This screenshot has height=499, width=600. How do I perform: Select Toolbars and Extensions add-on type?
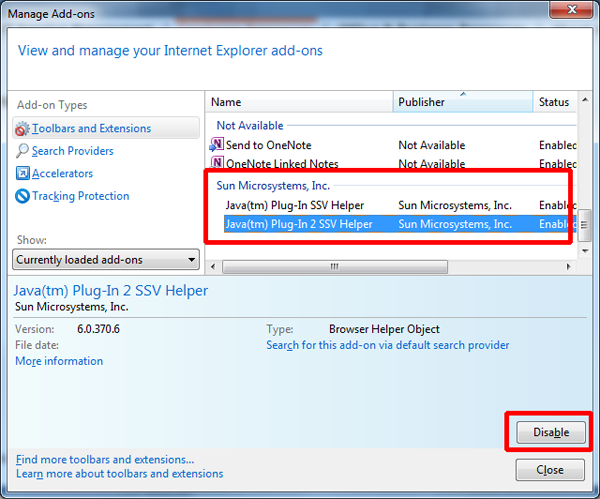point(106,128)
